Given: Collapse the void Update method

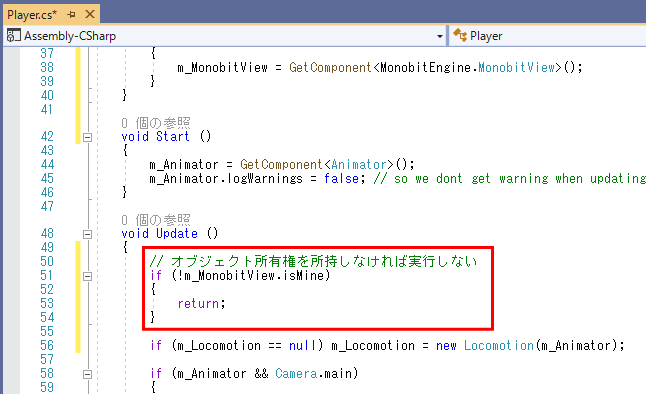Looking at the screenshot, I should pyautogui.click(x=87, y=235).
